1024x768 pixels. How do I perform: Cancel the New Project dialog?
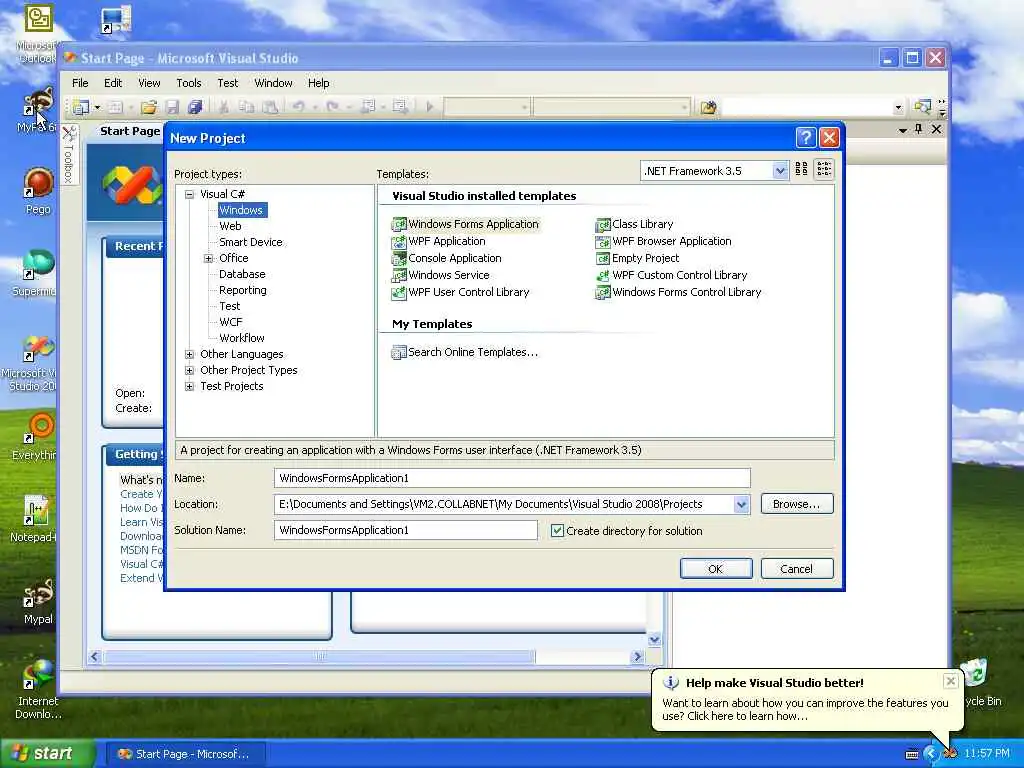point(797,569)
